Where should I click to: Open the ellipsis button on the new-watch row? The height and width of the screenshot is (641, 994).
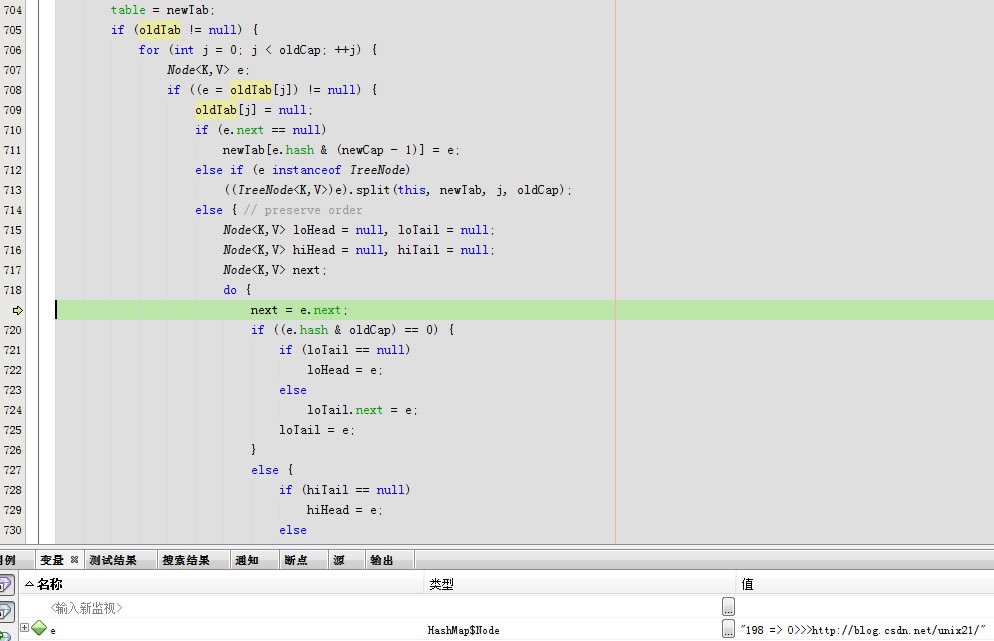pos(728,607)
